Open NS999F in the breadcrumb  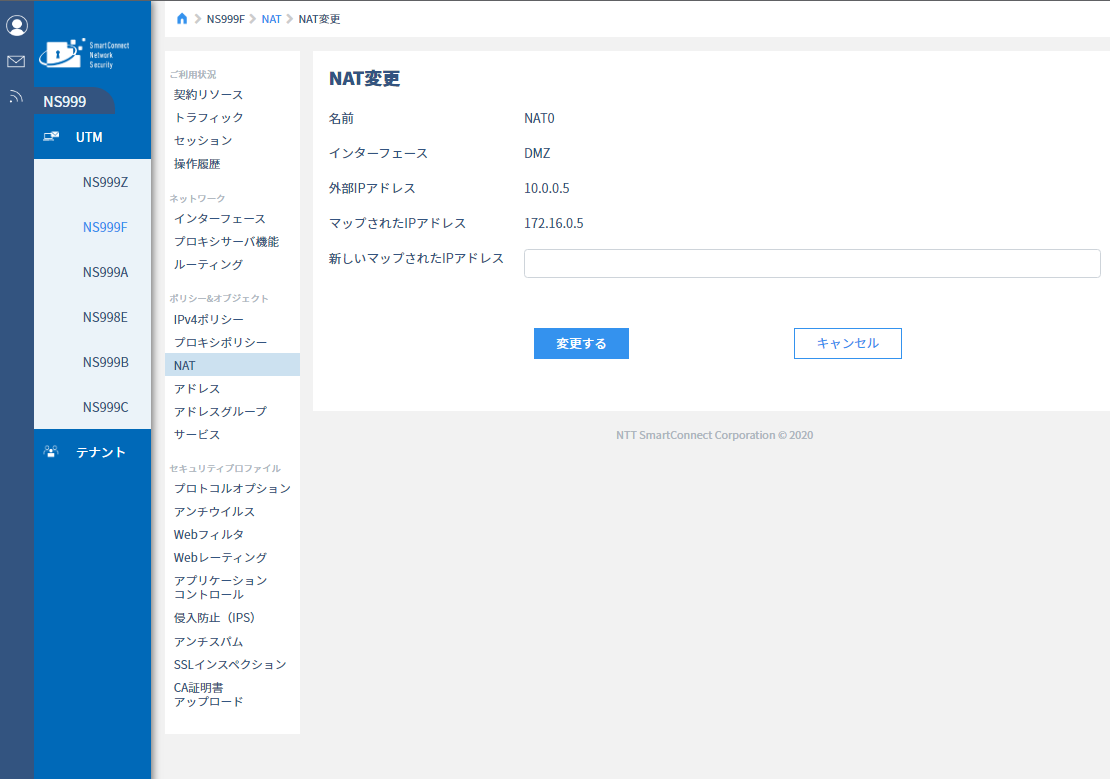click(x=225, y=19)
